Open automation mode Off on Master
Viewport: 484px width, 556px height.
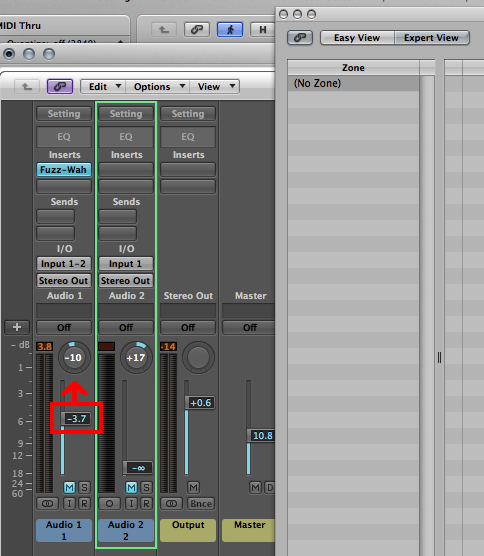249,327
